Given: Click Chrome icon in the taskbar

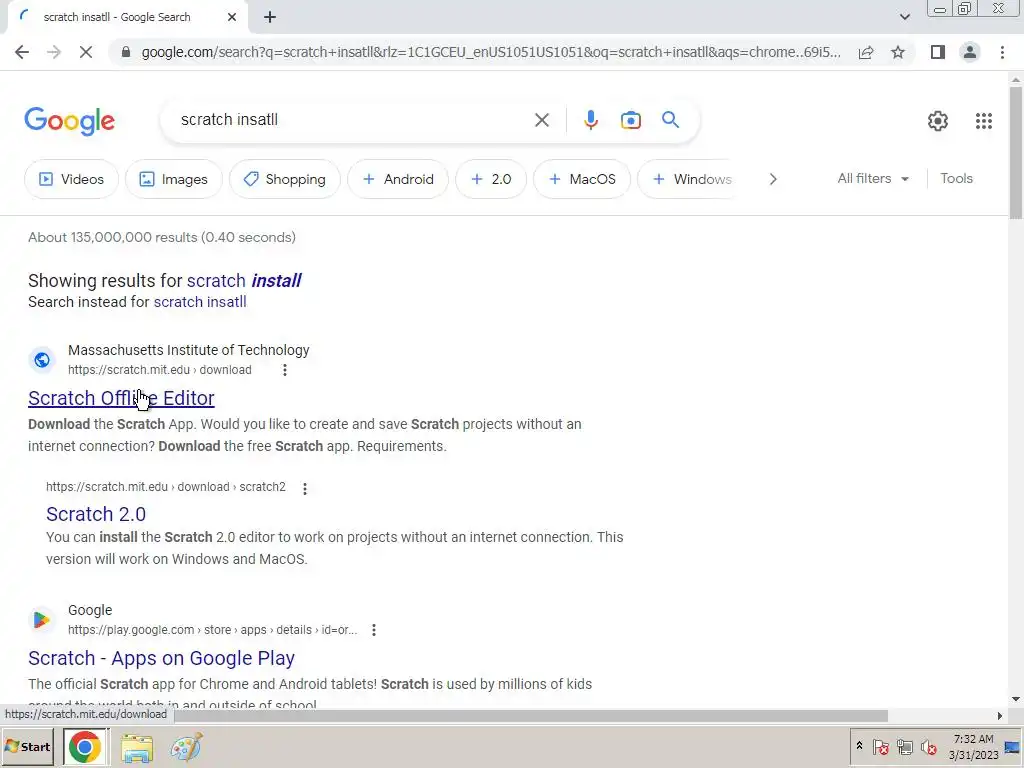Looking at the screenshot, I should pyautogui.click(x=85, y=747).
